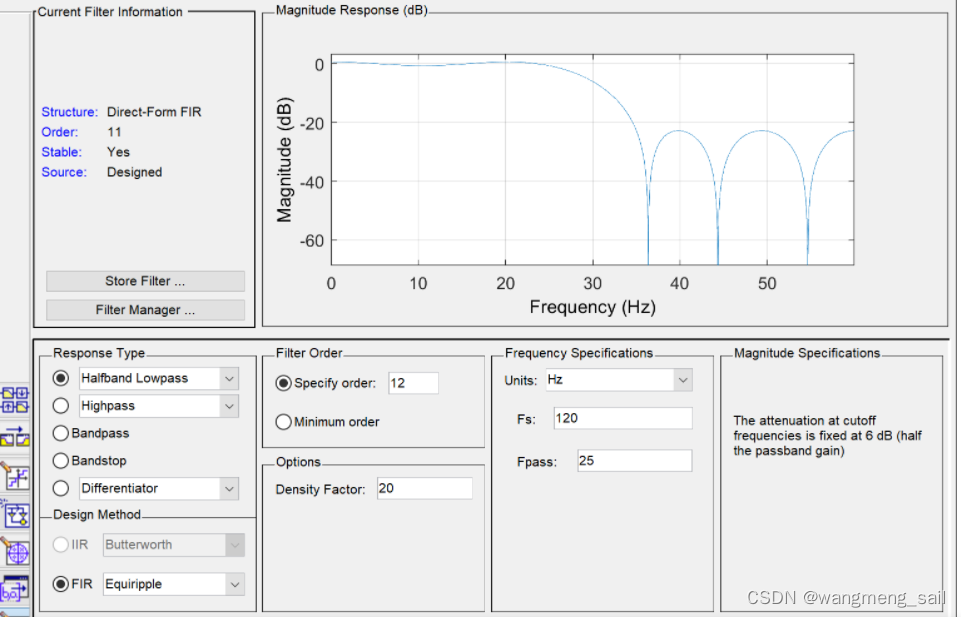Edit the Specify order value field
Image resolution: width=961 pixels, height=617 pixels.
point(413,383)
